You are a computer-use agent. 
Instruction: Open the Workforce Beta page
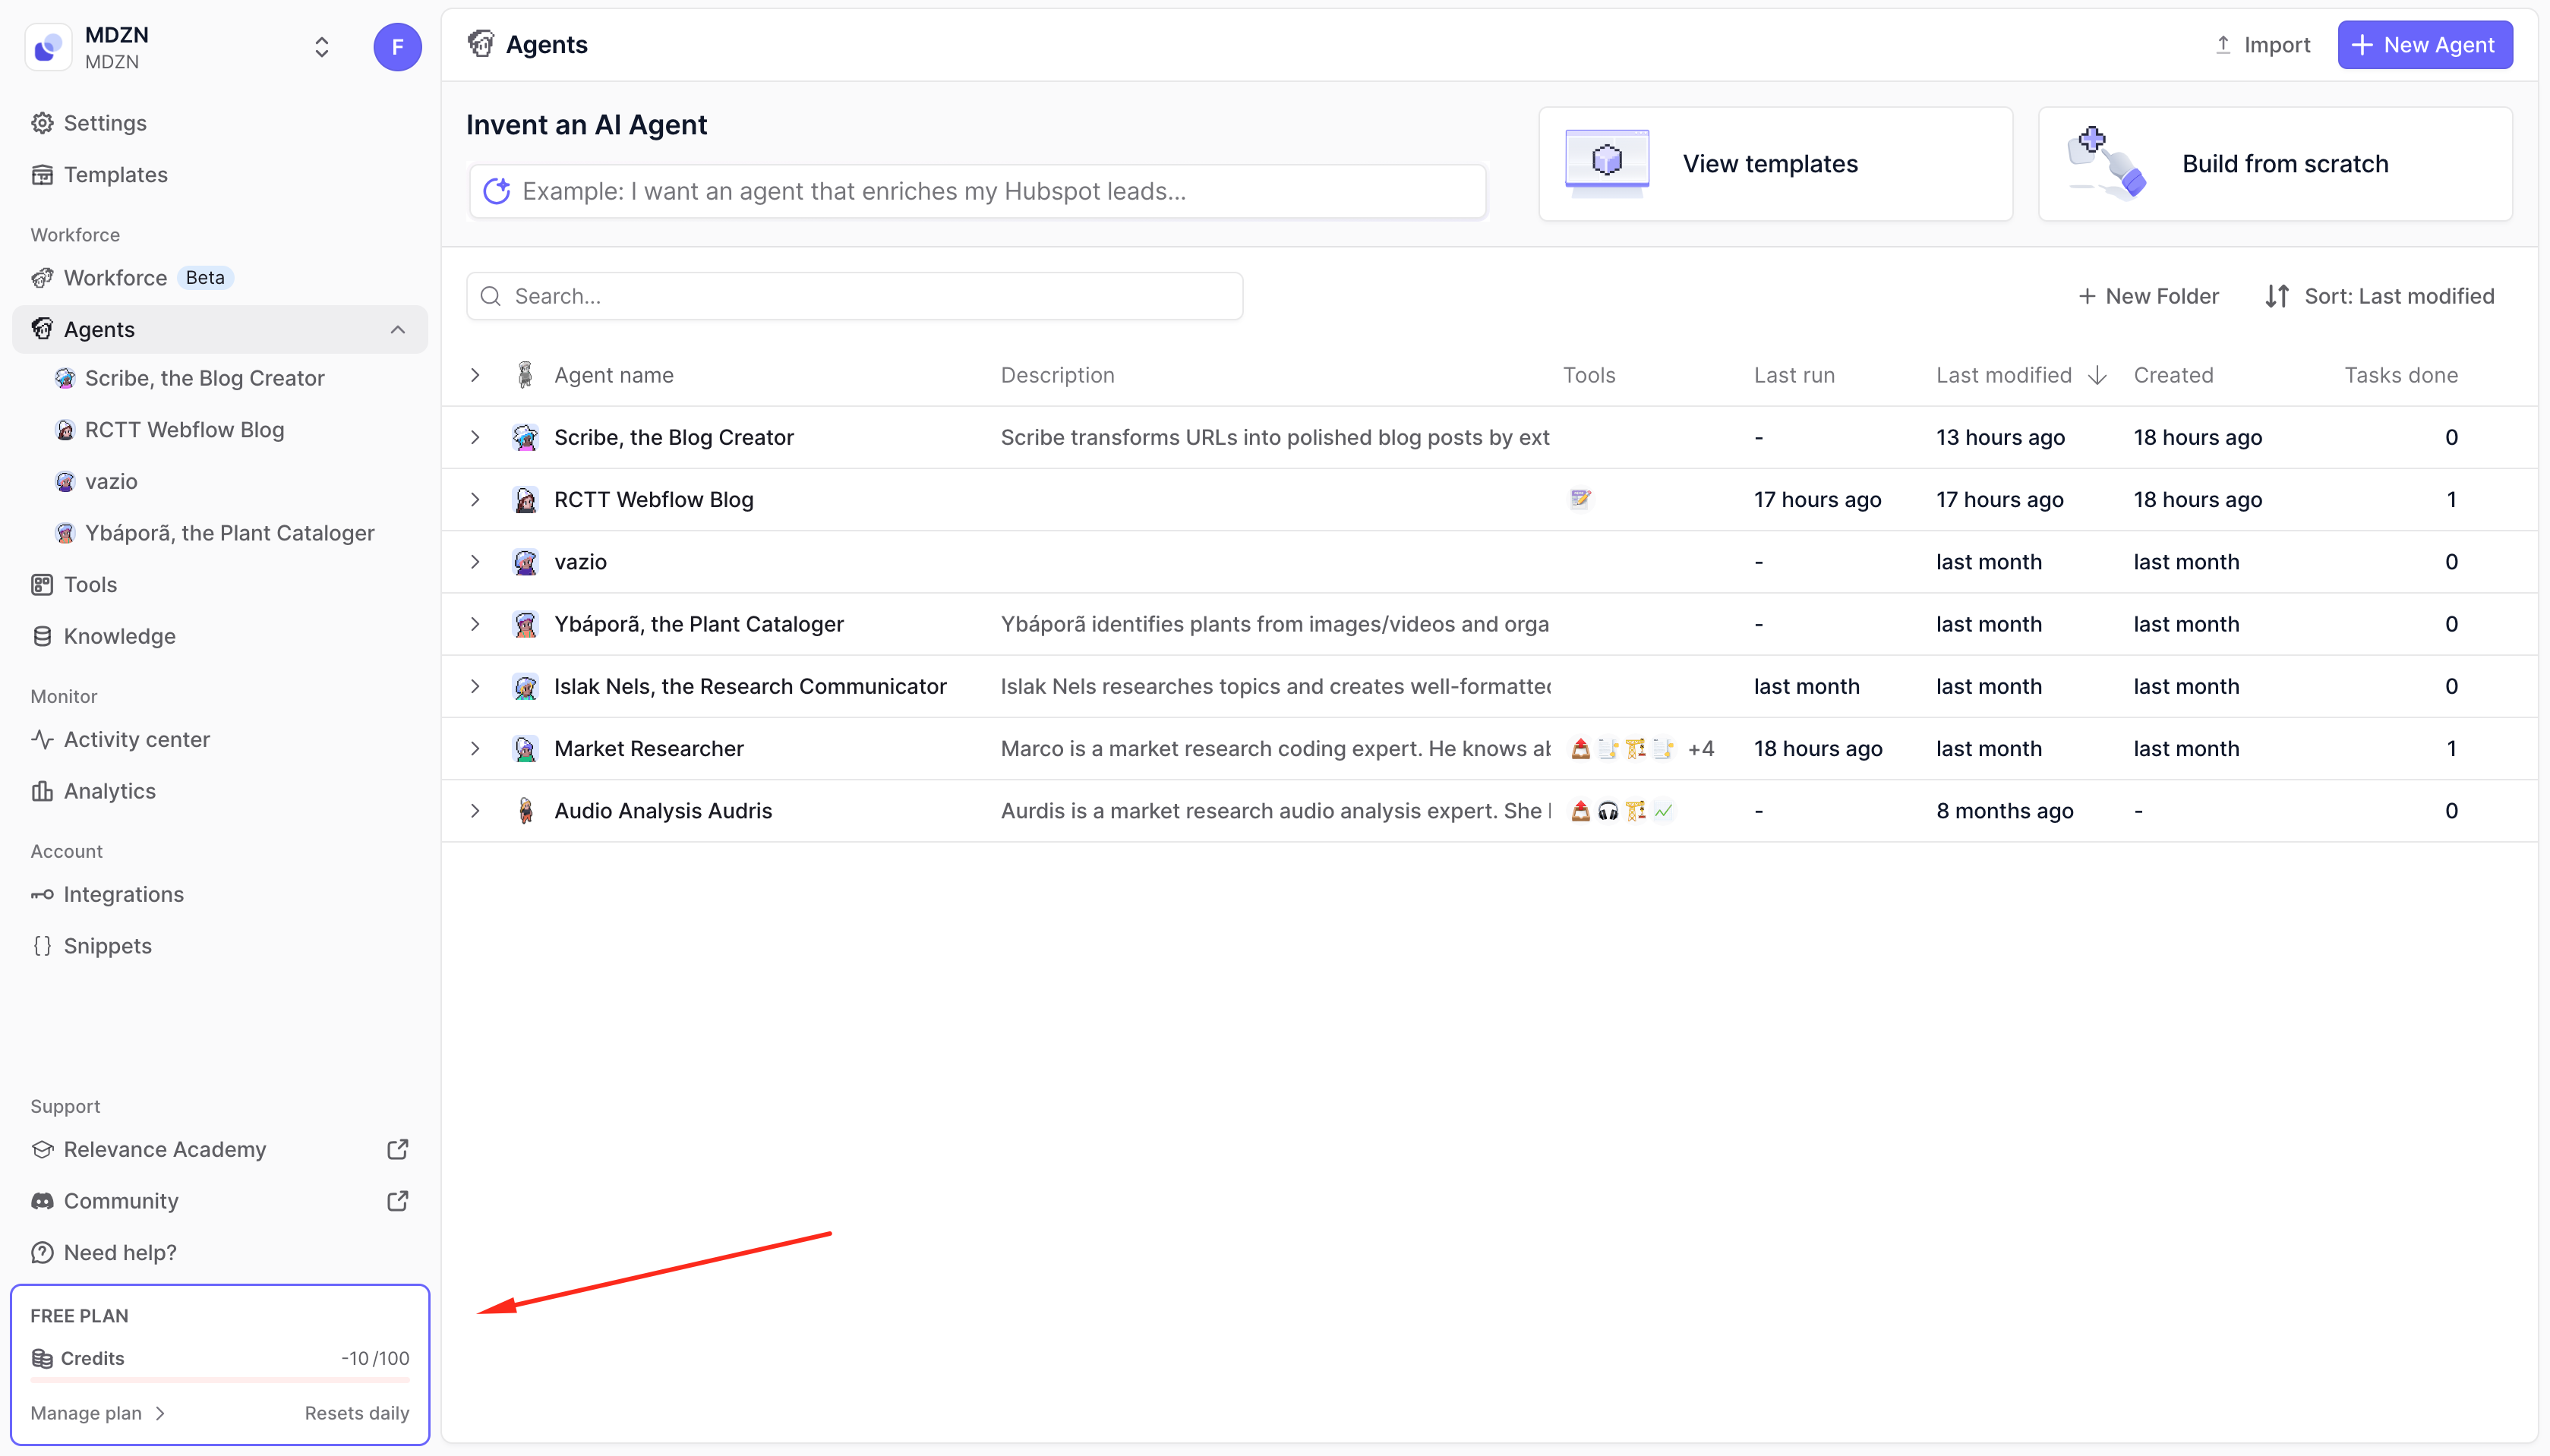pyautogui.click(x=219, y=277)
